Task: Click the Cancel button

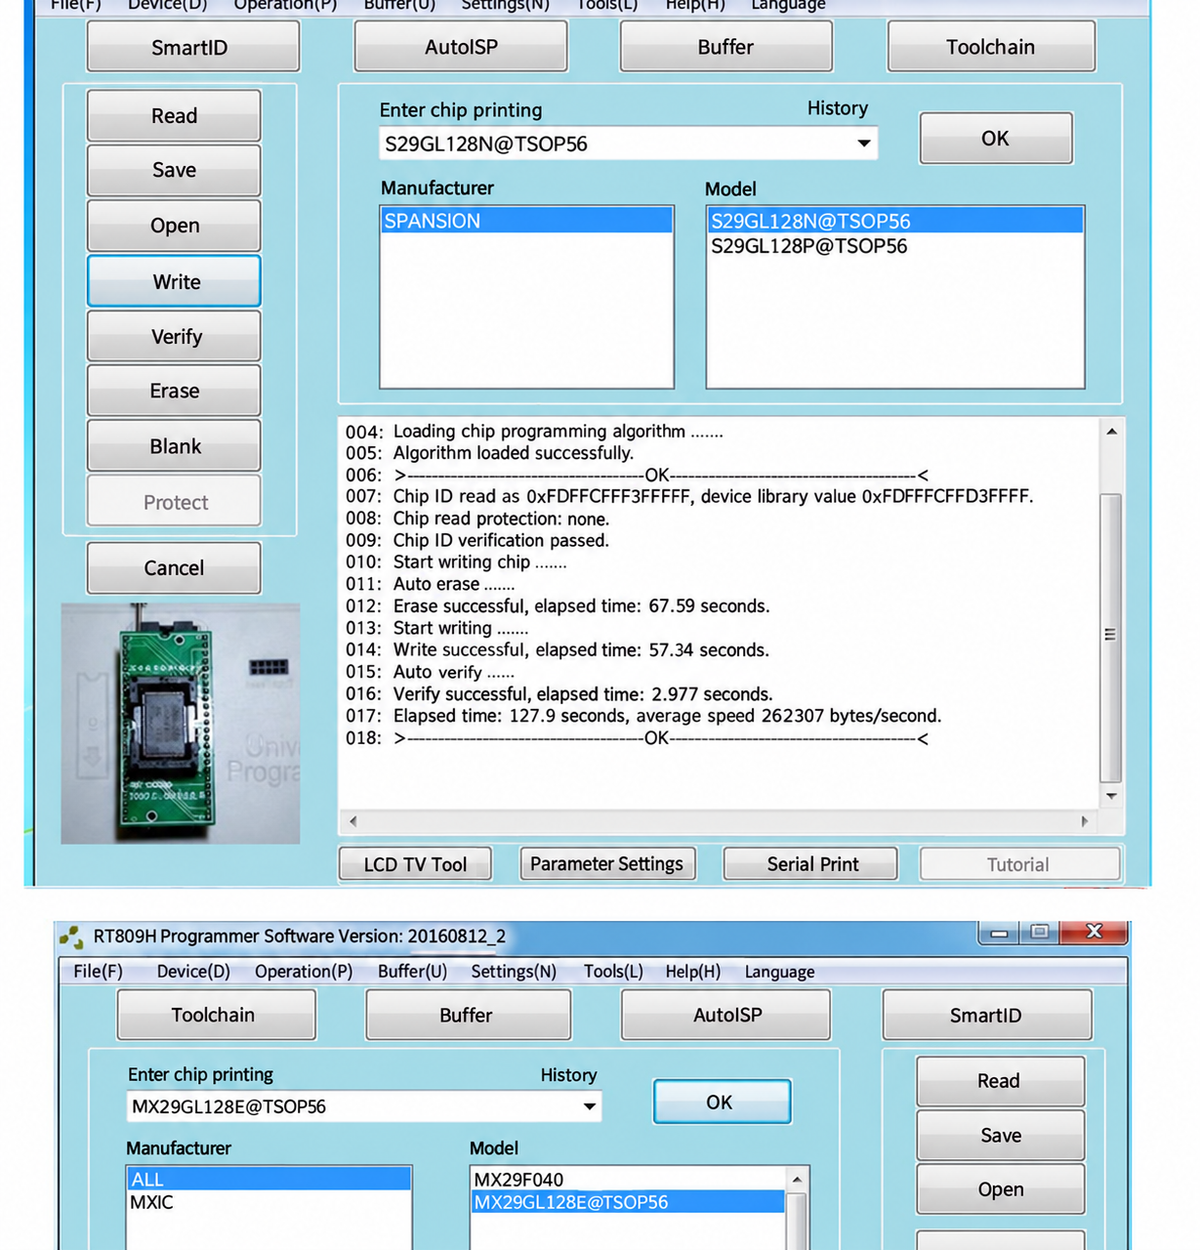Action: [174, 568]
